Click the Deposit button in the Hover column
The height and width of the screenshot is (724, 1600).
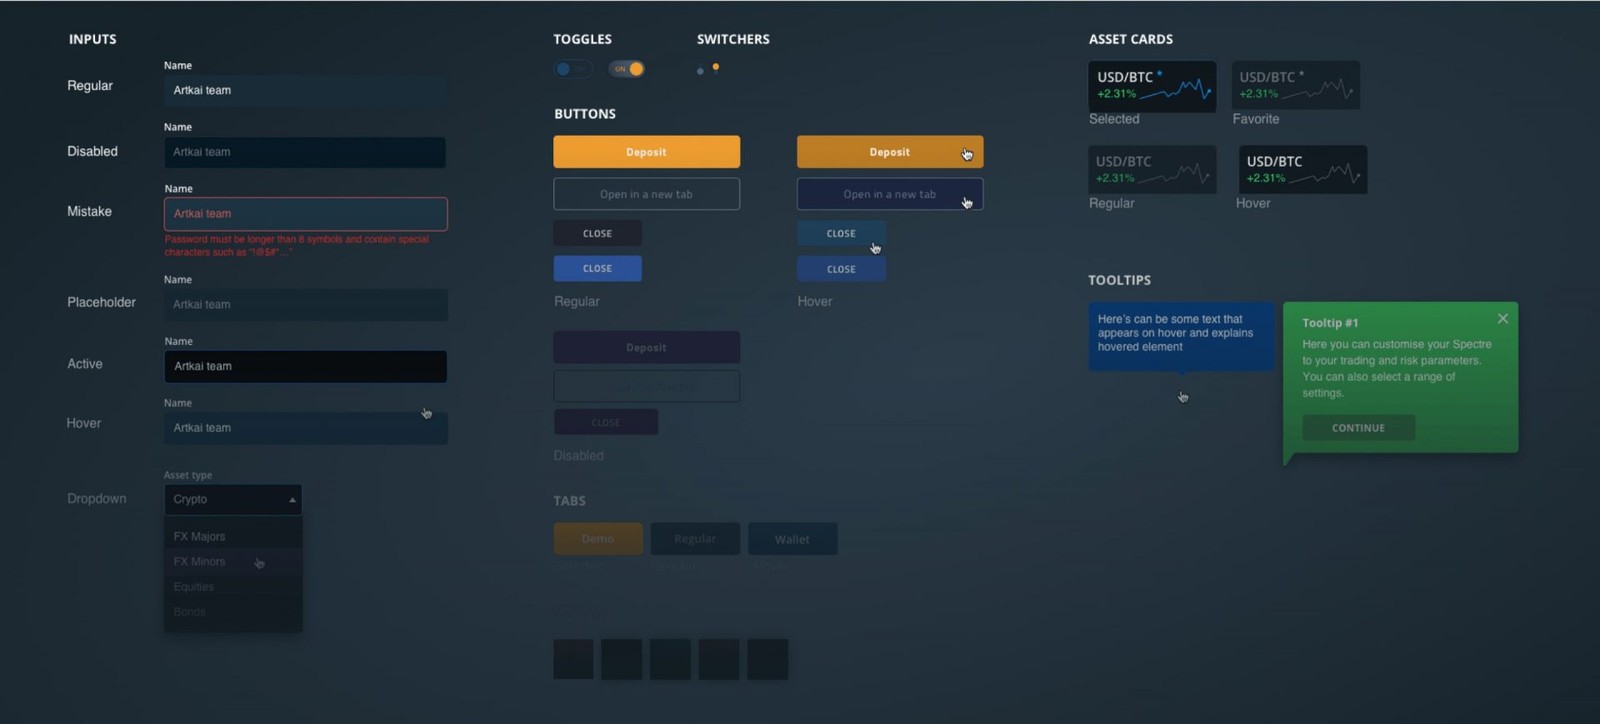[x=890, y=152]
